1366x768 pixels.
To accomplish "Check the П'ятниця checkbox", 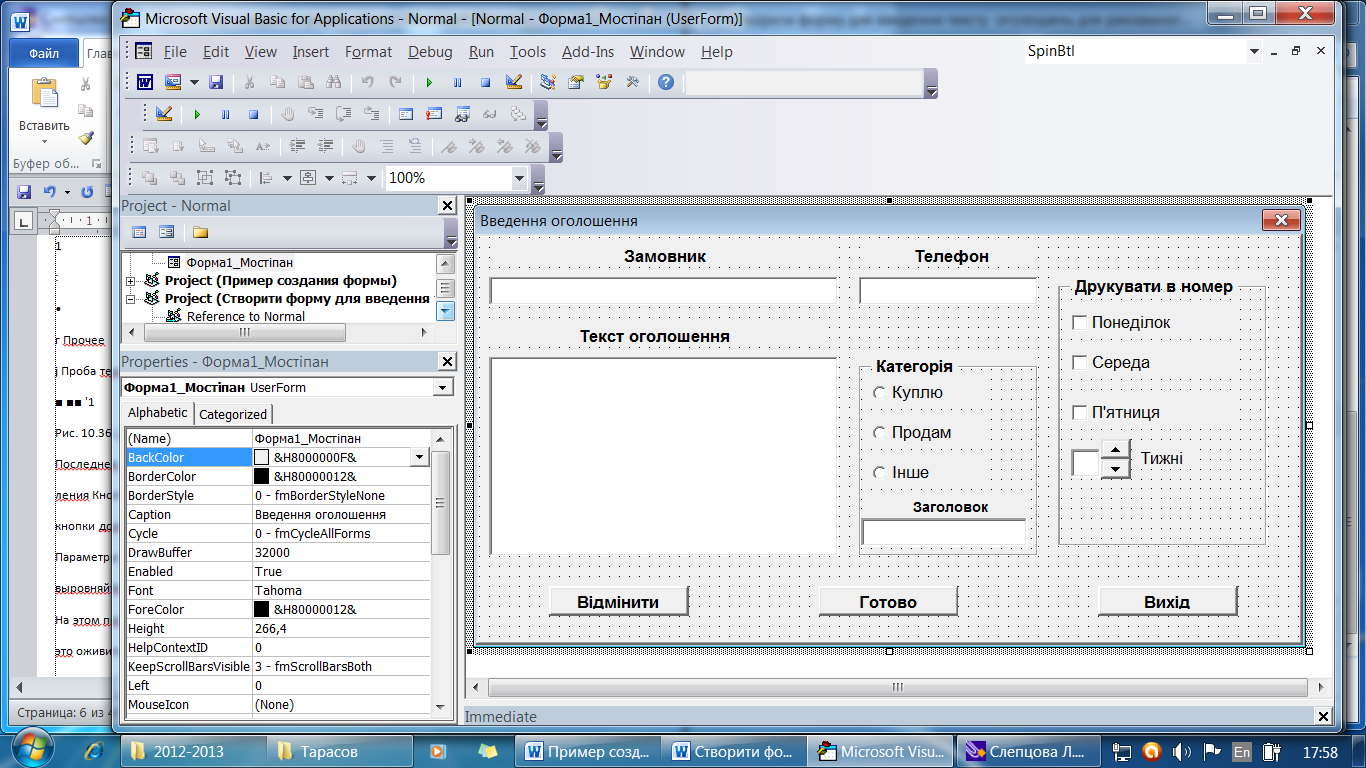I will pos(1079,412).
